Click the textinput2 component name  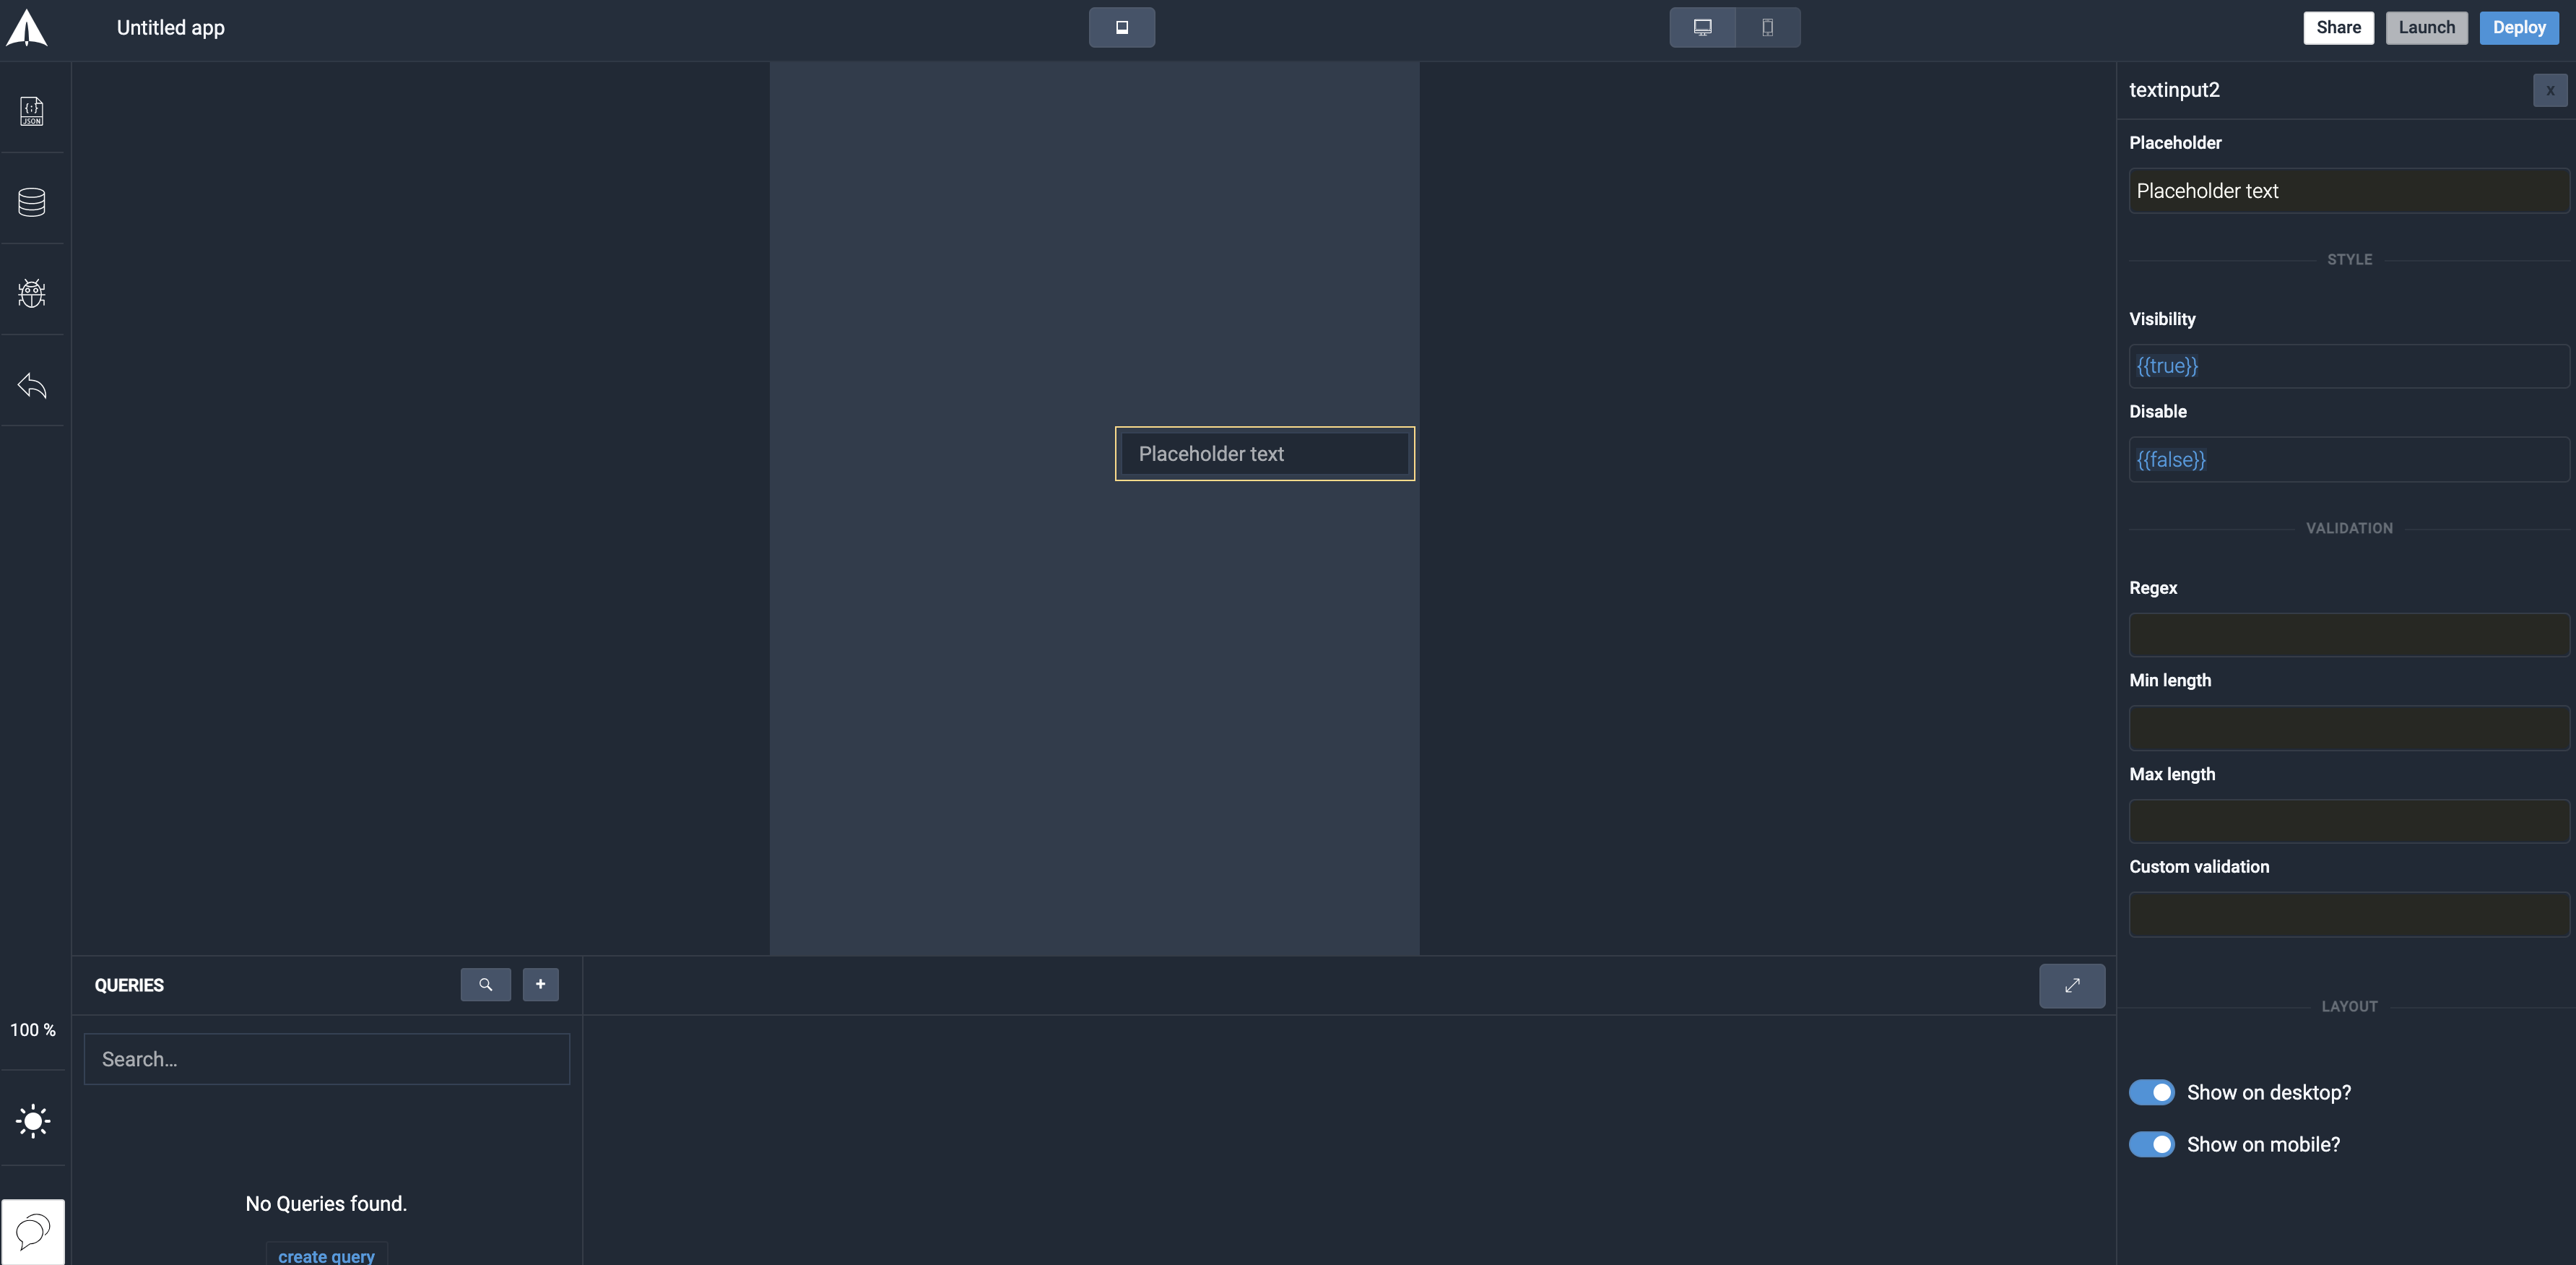(2174, 90)
